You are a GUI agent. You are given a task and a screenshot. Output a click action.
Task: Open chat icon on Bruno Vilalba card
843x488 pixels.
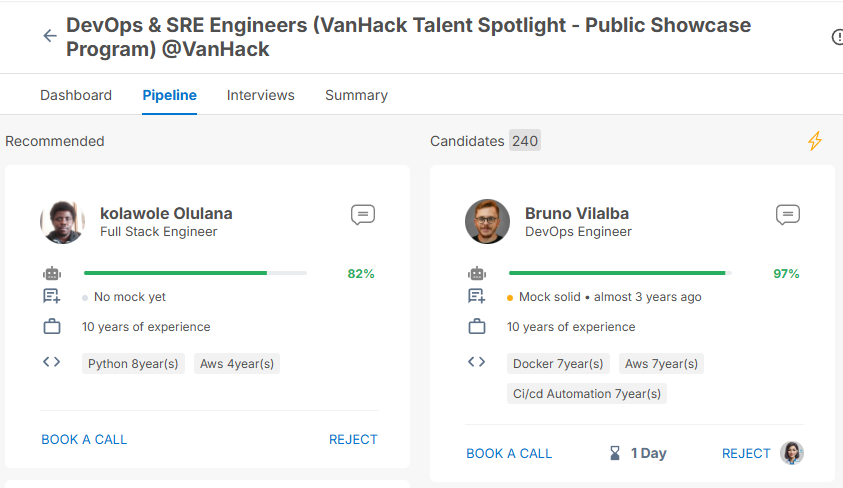pos(788,215)
